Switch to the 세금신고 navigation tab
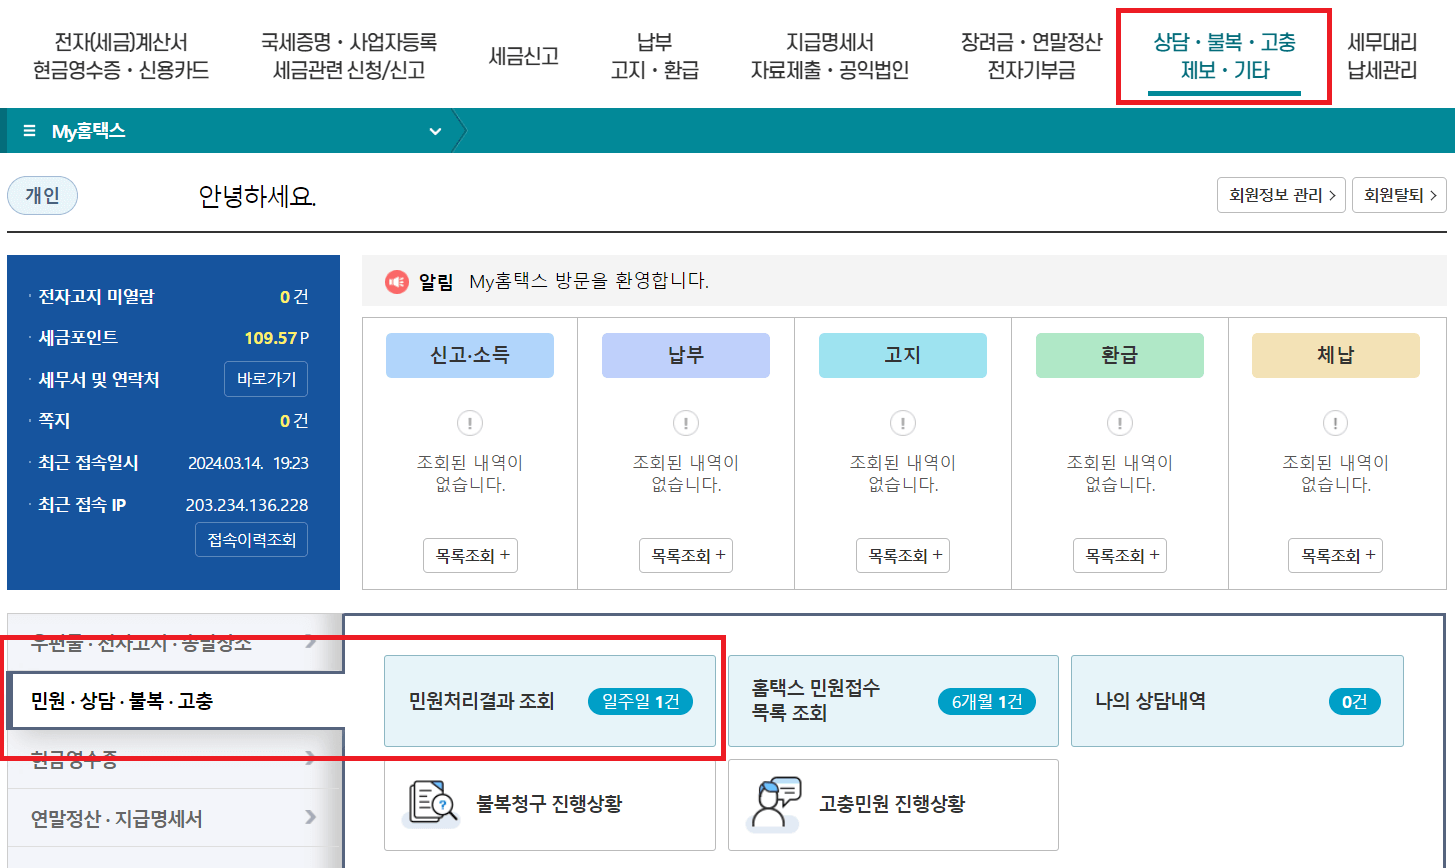The image size is (1455, 868). pyautogui.click(x=523, y=57)
